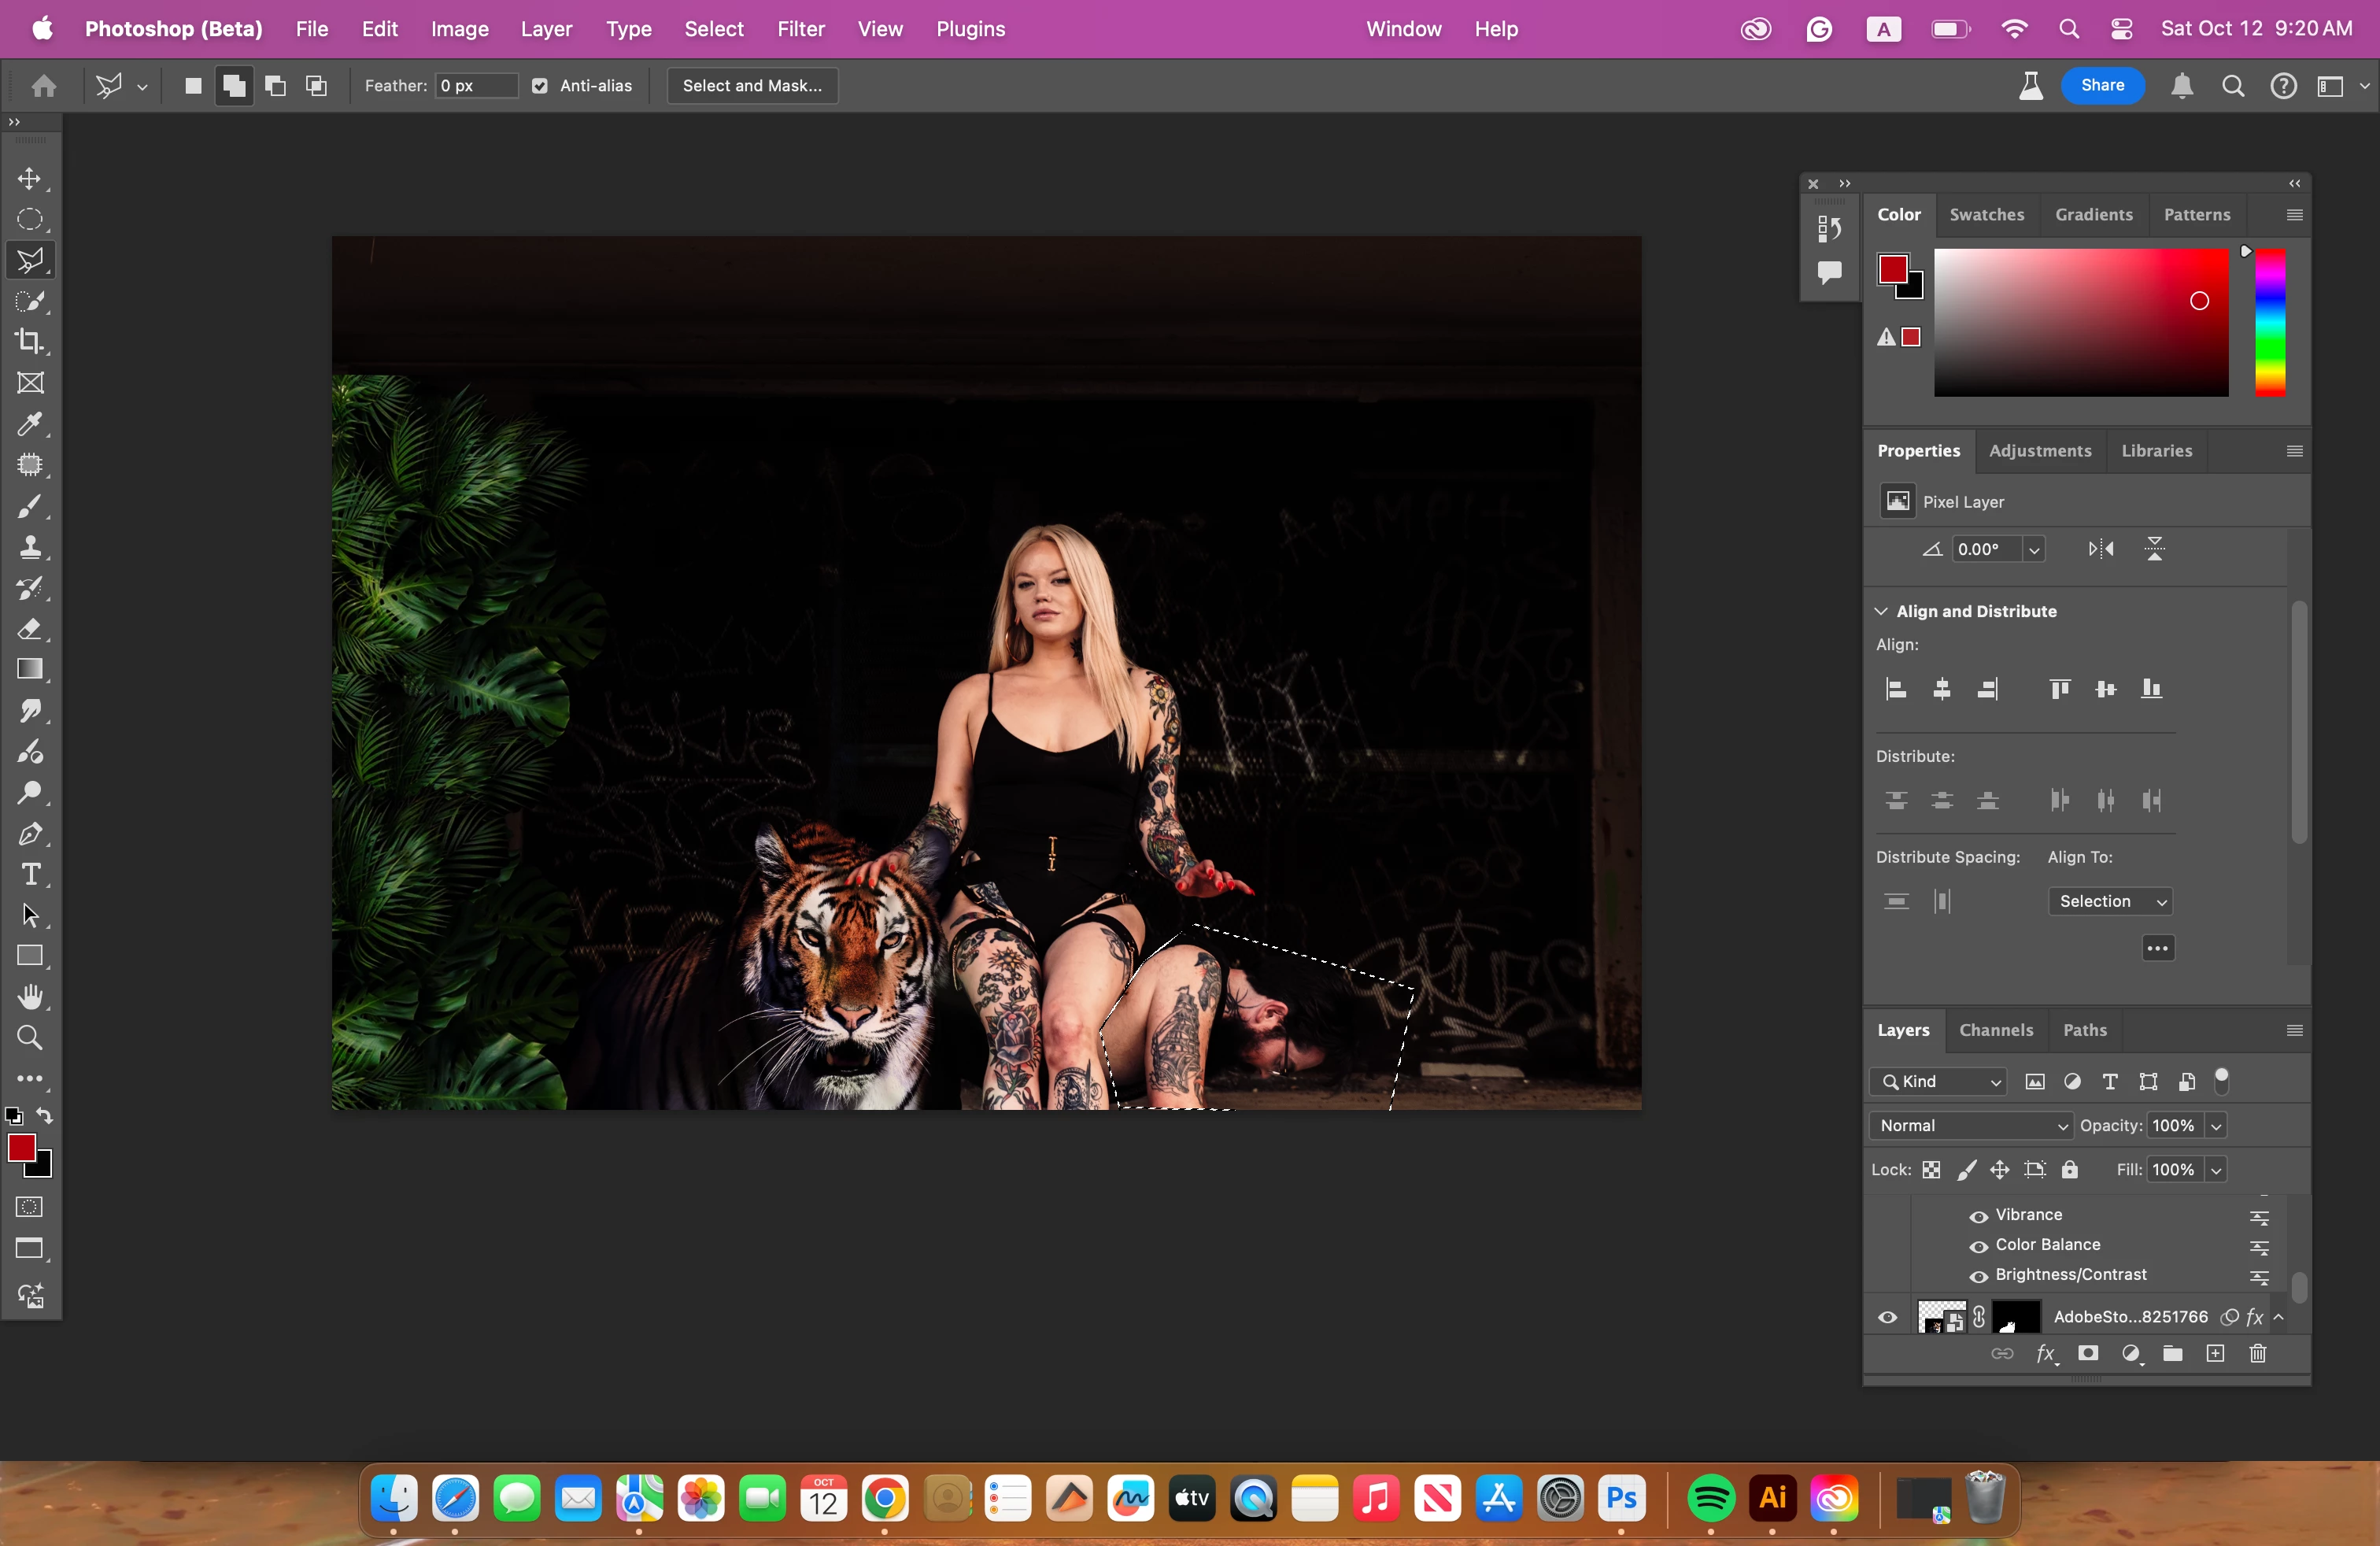
Task: Switch to the Swatches tab
Action: tap(1986, 214)
